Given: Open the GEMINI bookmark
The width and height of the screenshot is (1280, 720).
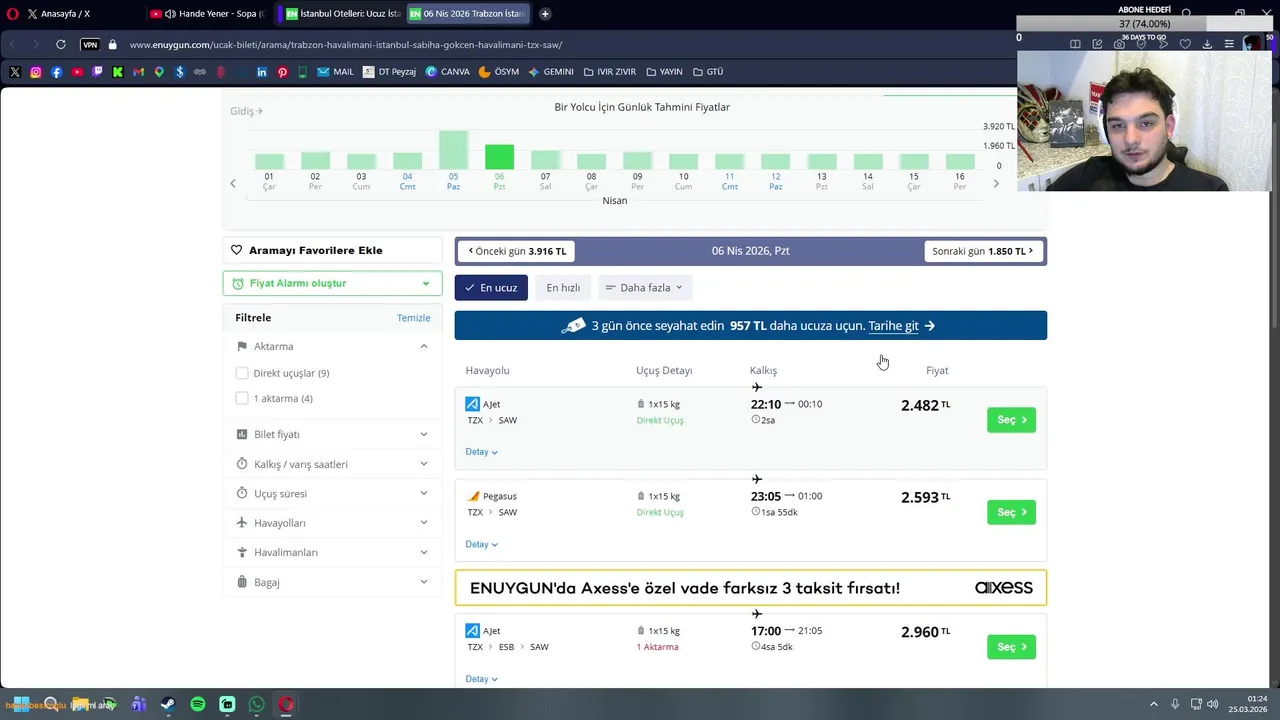Looking at the screenshot, I should 551,72.
